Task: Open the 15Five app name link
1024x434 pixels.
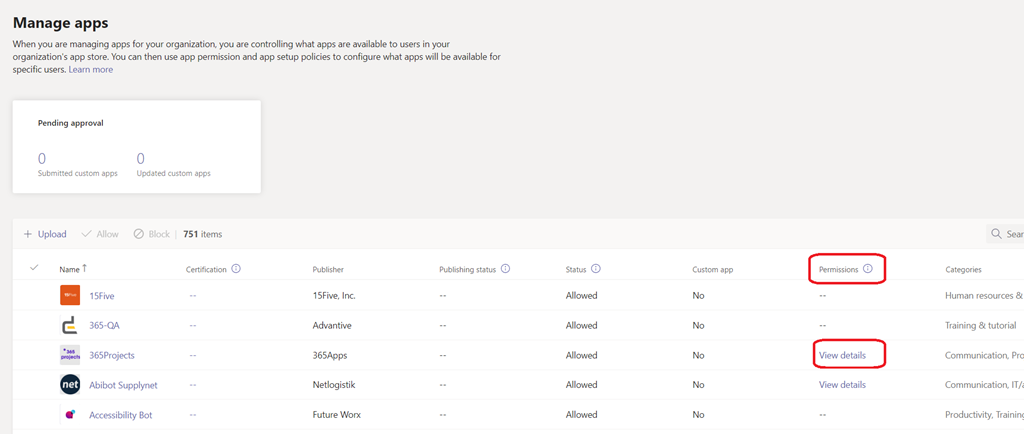Action: [101, 296]
